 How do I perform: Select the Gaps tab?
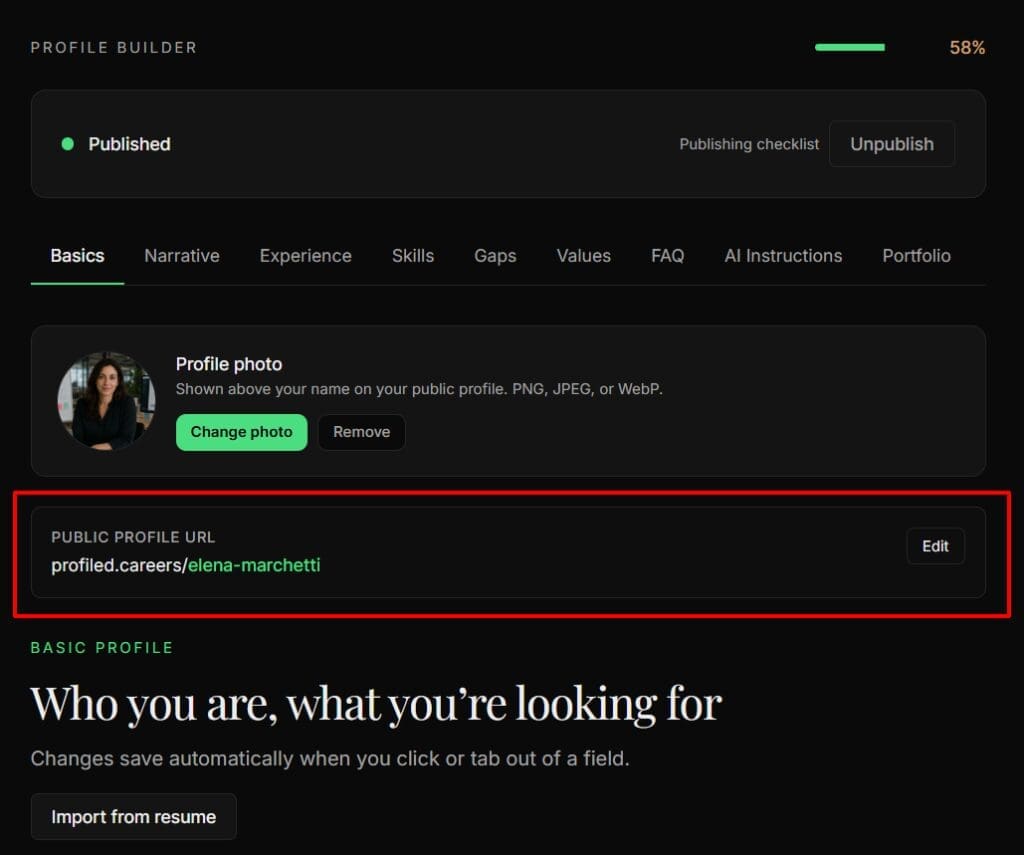point(495,255)
